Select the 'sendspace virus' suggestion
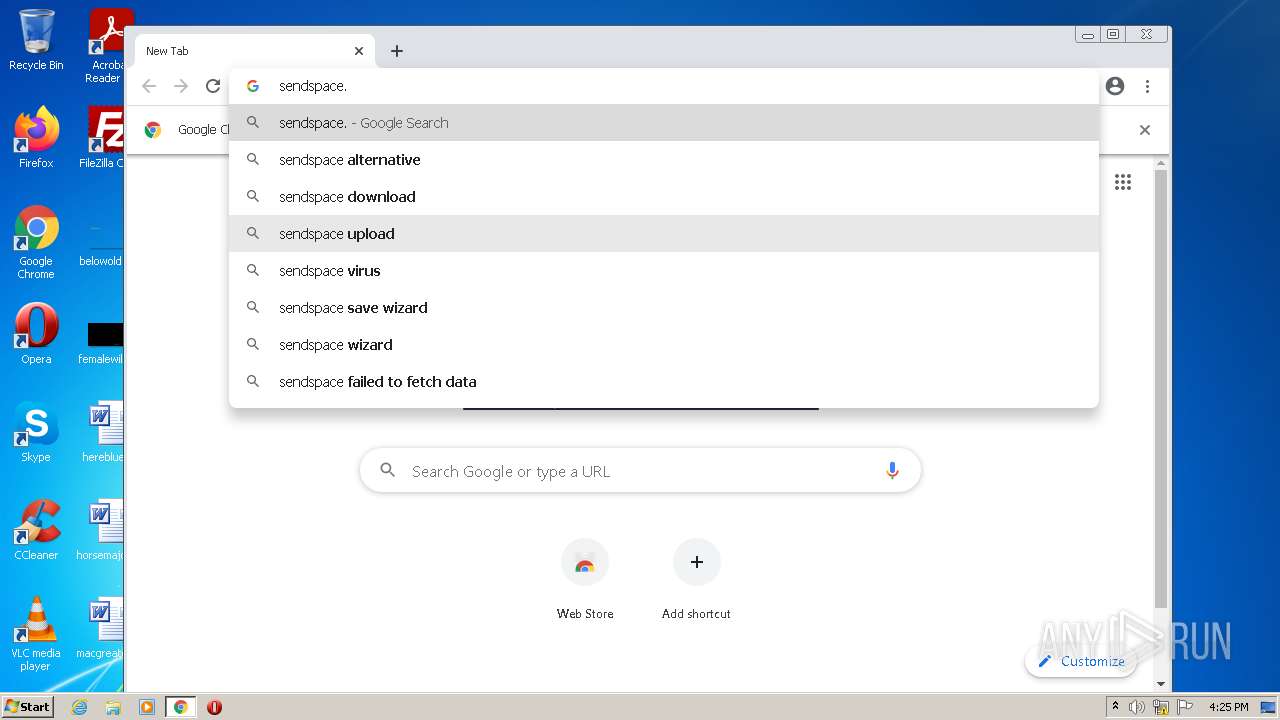The image size is (1280, 720). pos(664,271)
